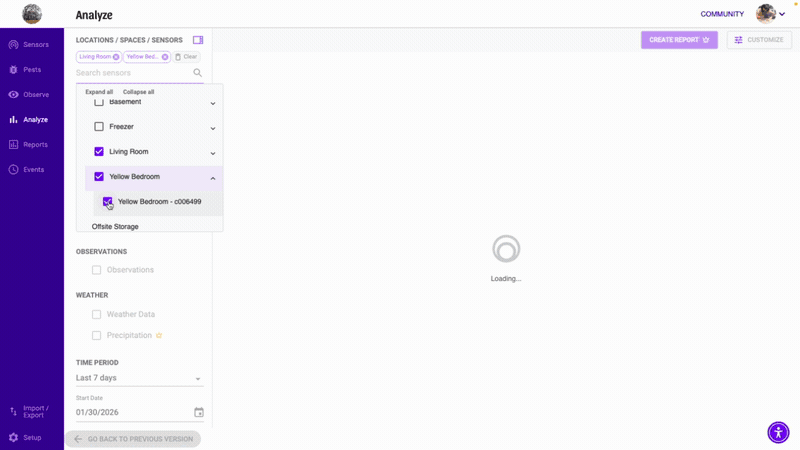Click the search magnifier icon
The width and height of the screenshot is (800, 450).
[x=198, y=73]
